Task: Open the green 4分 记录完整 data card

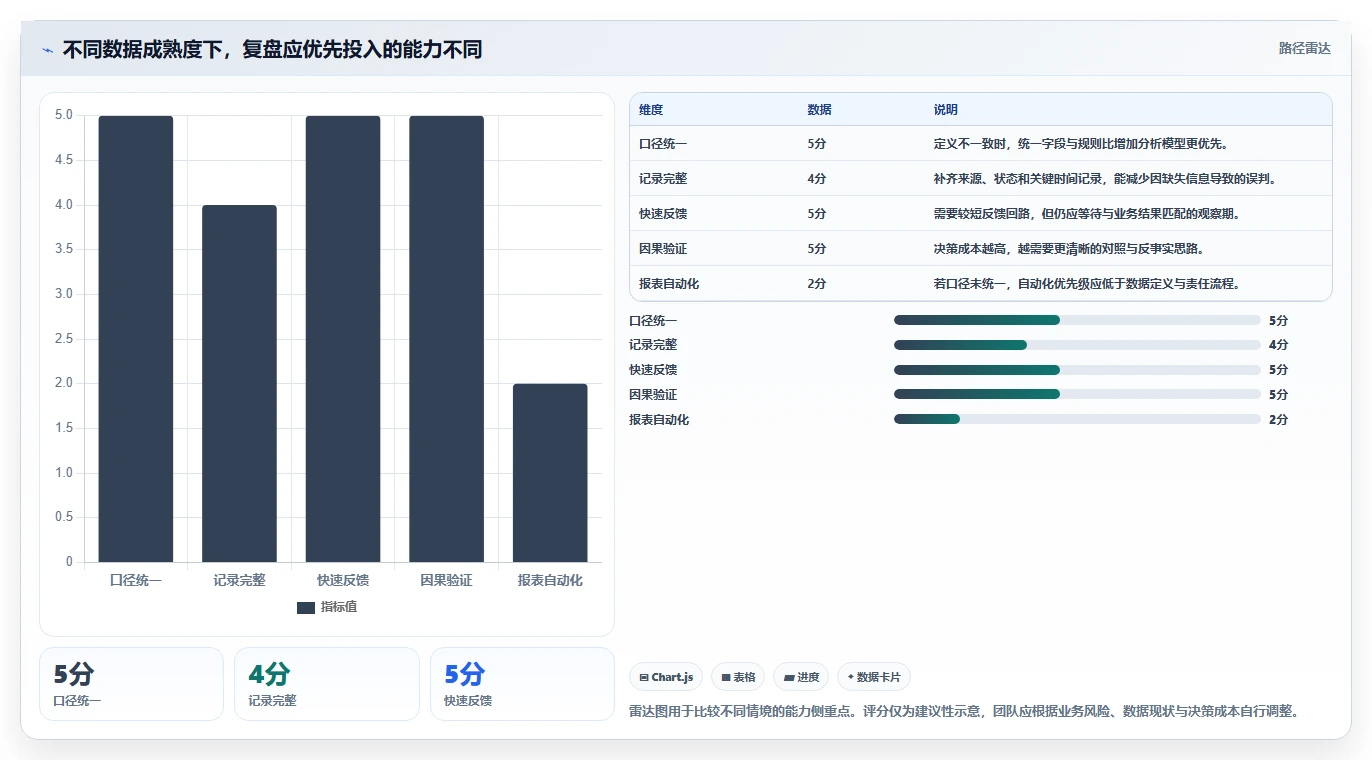Action: pyautogui.click(x=327, y=684)
